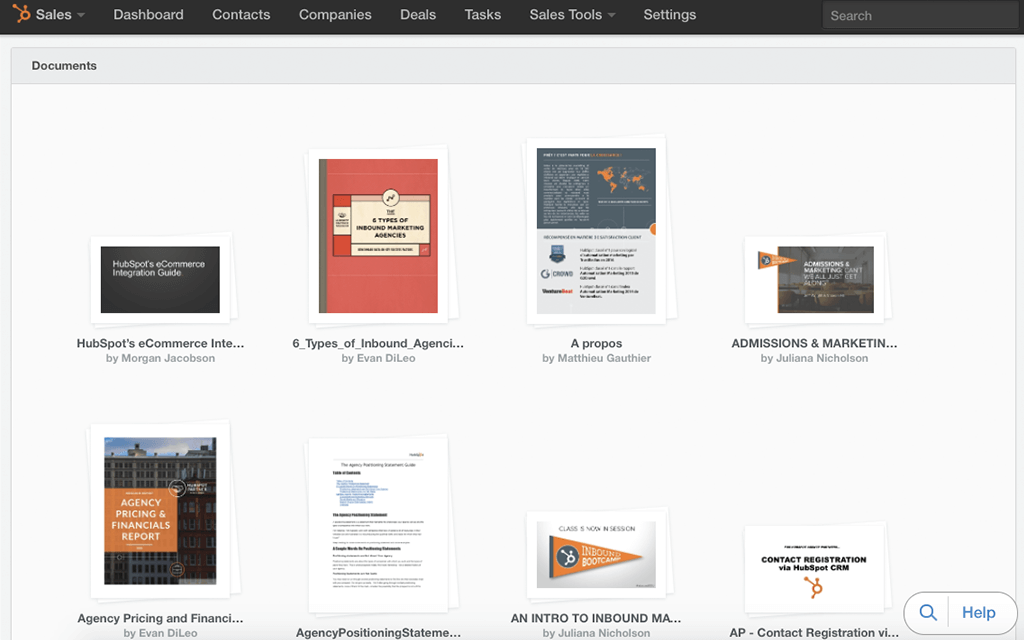Click the author link by Morgan Jacobson
This screenshot has width=1024, height=640.
tap(160, 357)
